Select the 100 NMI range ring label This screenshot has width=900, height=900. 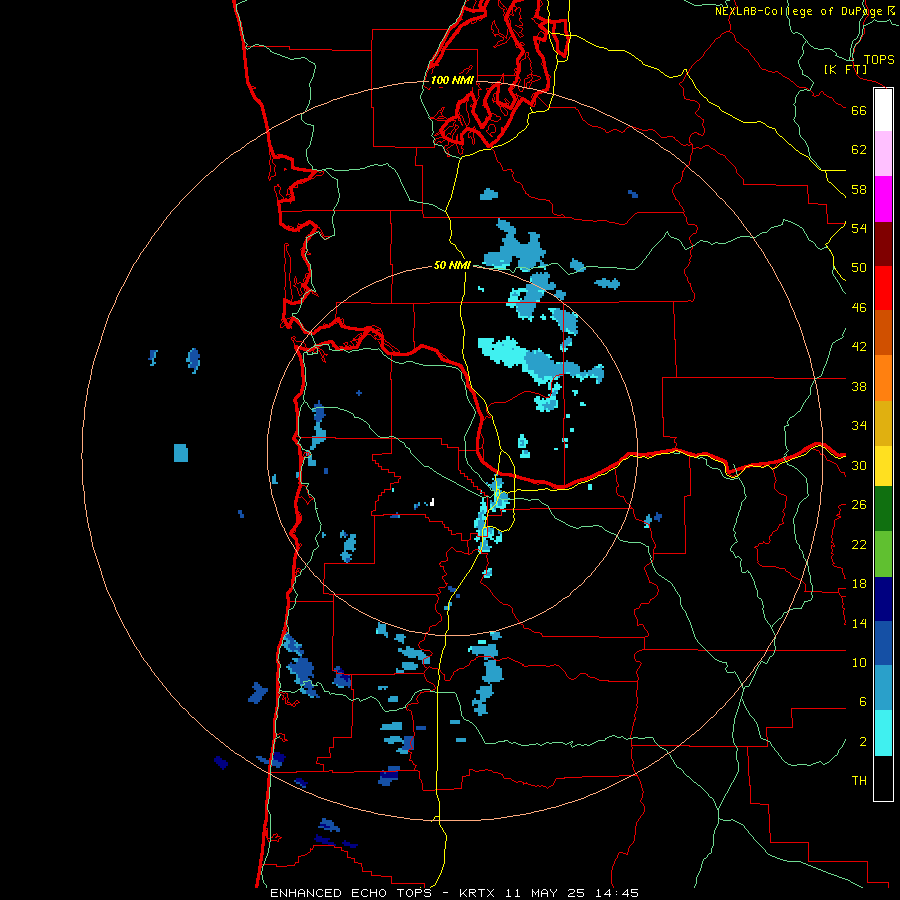pyautogui.click(x=452, y=80)
